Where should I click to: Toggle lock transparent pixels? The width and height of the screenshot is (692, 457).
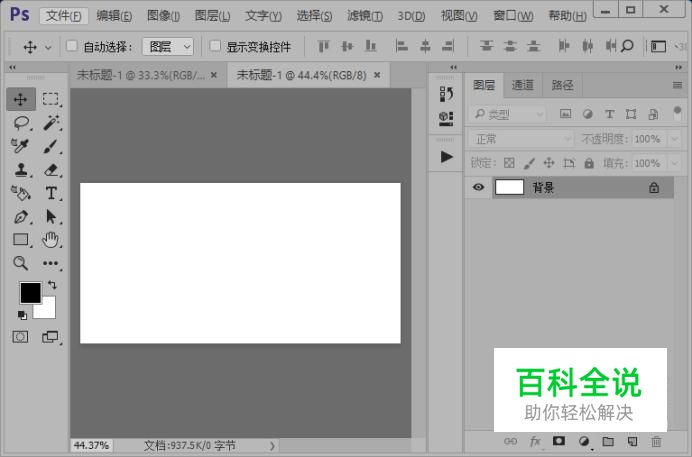click(509, 163)
